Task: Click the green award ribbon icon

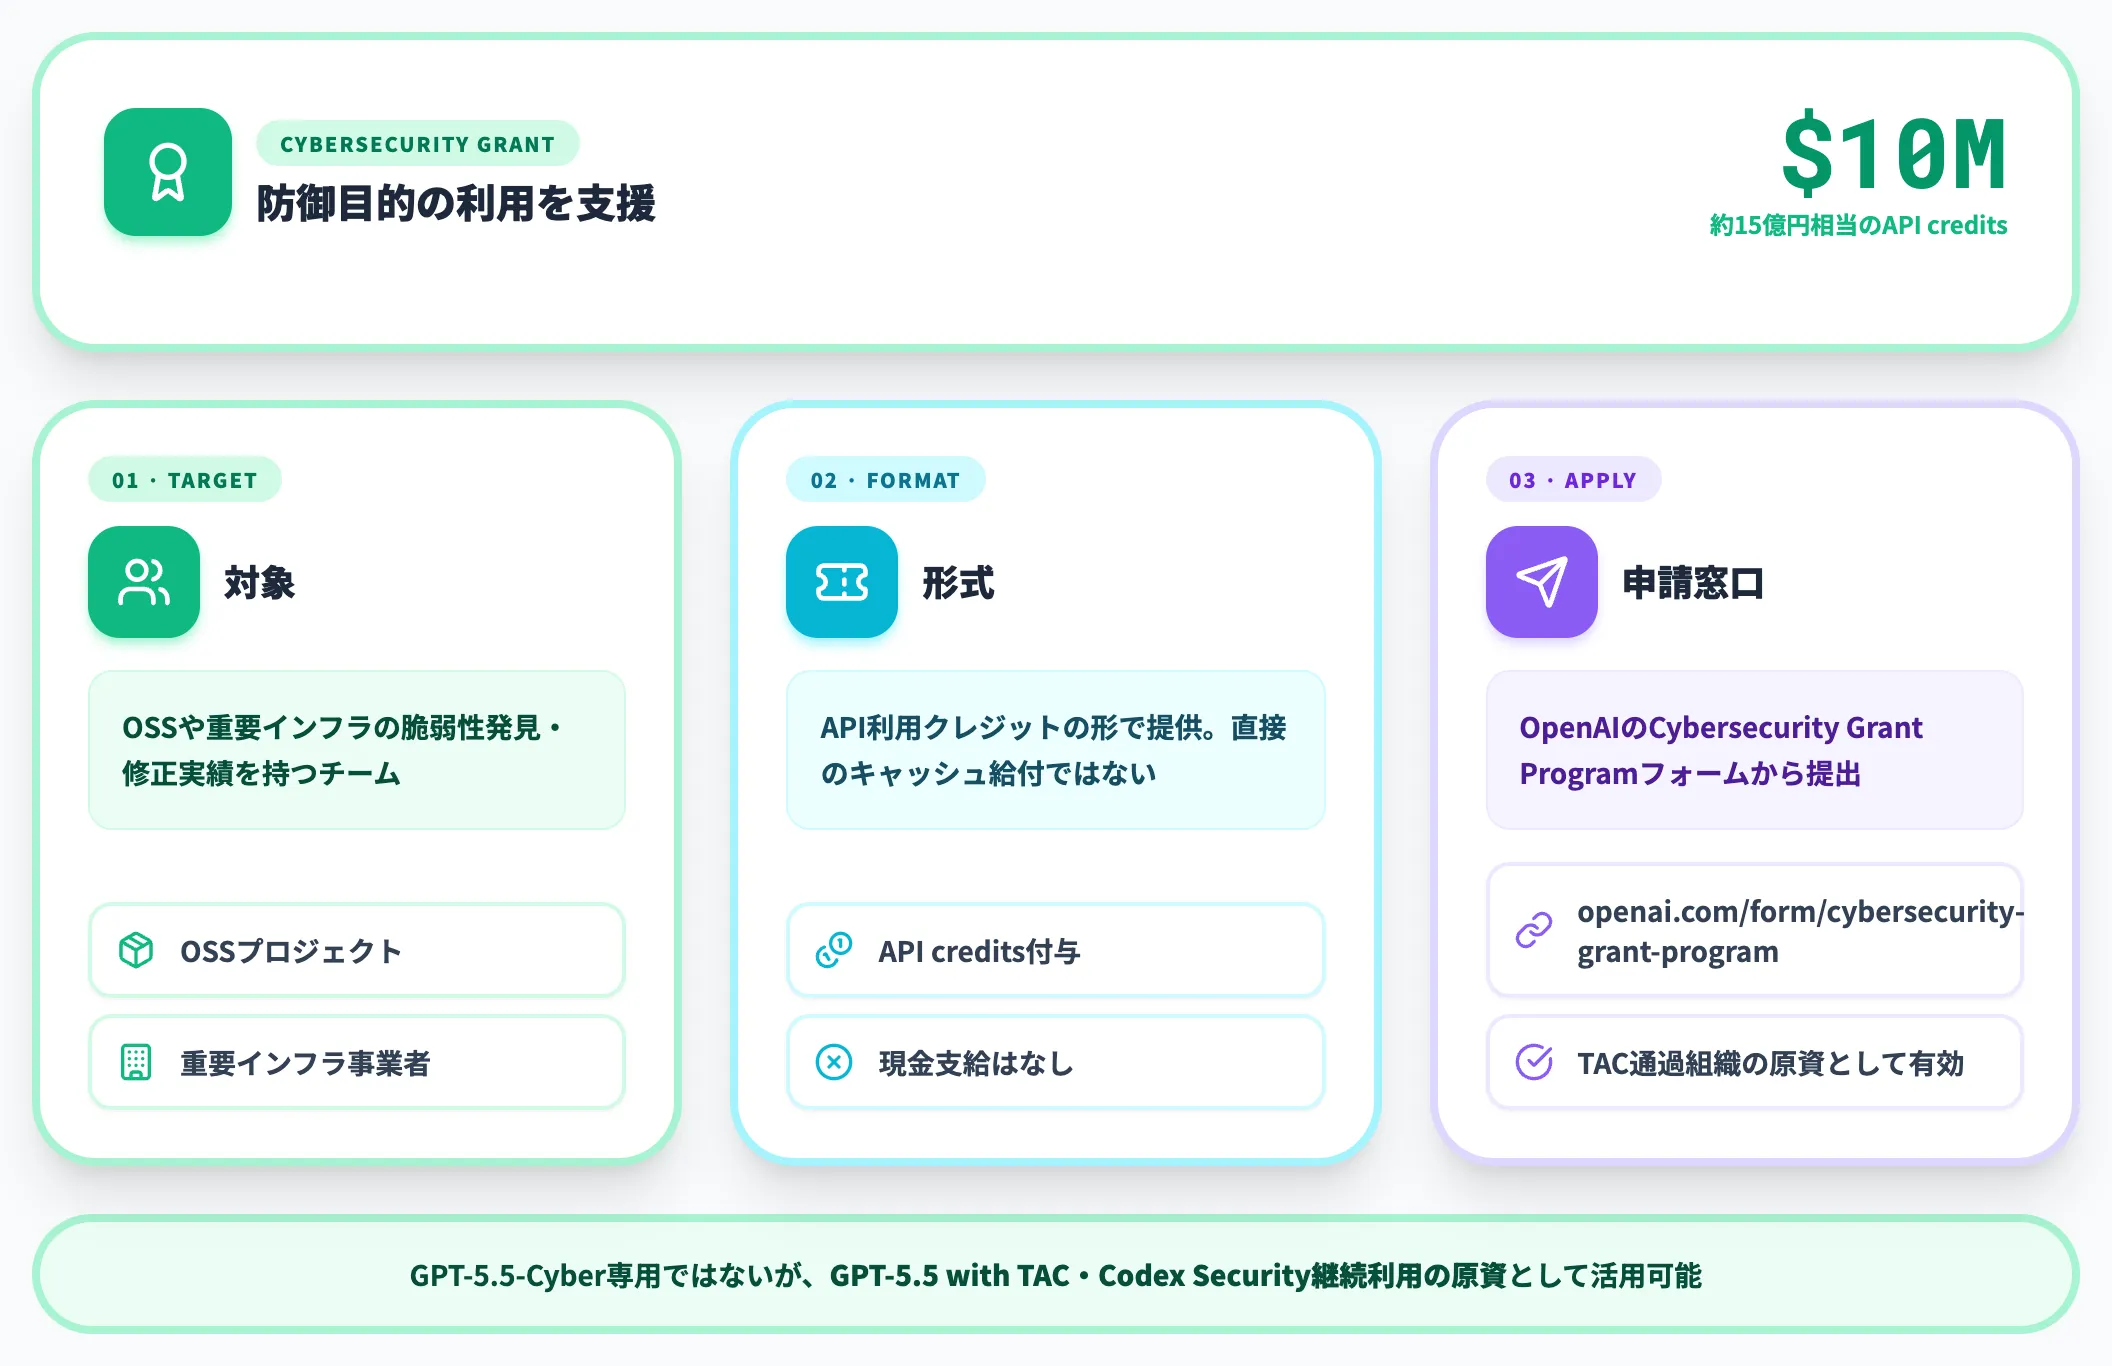Action: (x=168, y=172)
